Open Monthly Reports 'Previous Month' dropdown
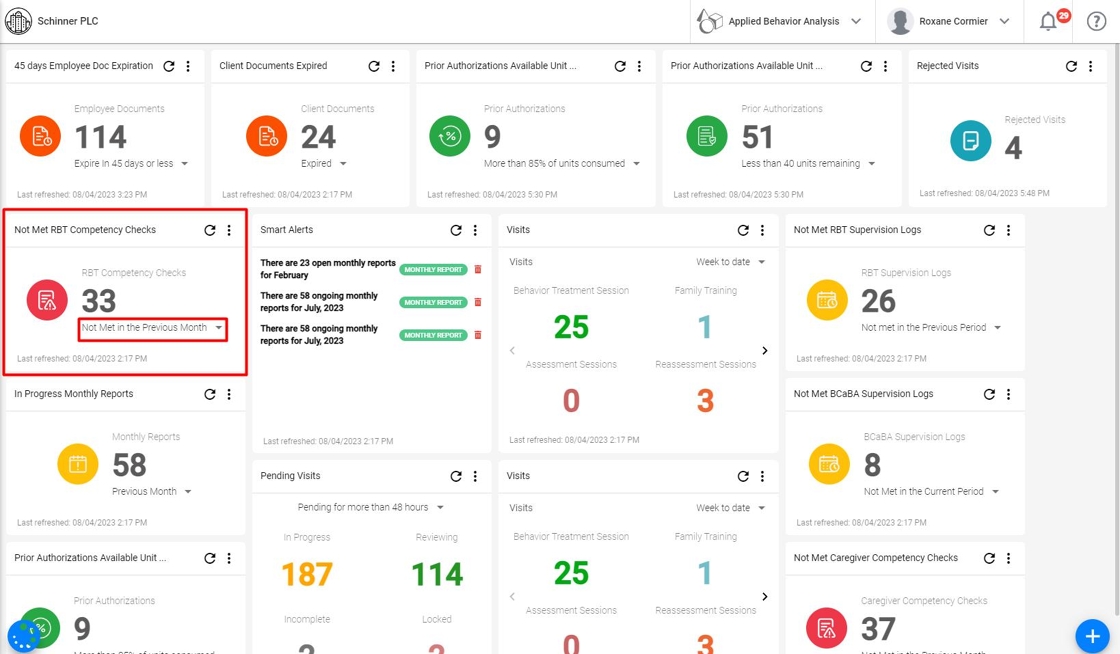1120x654 pixels. pyautogui.click(x=151, y=492)
